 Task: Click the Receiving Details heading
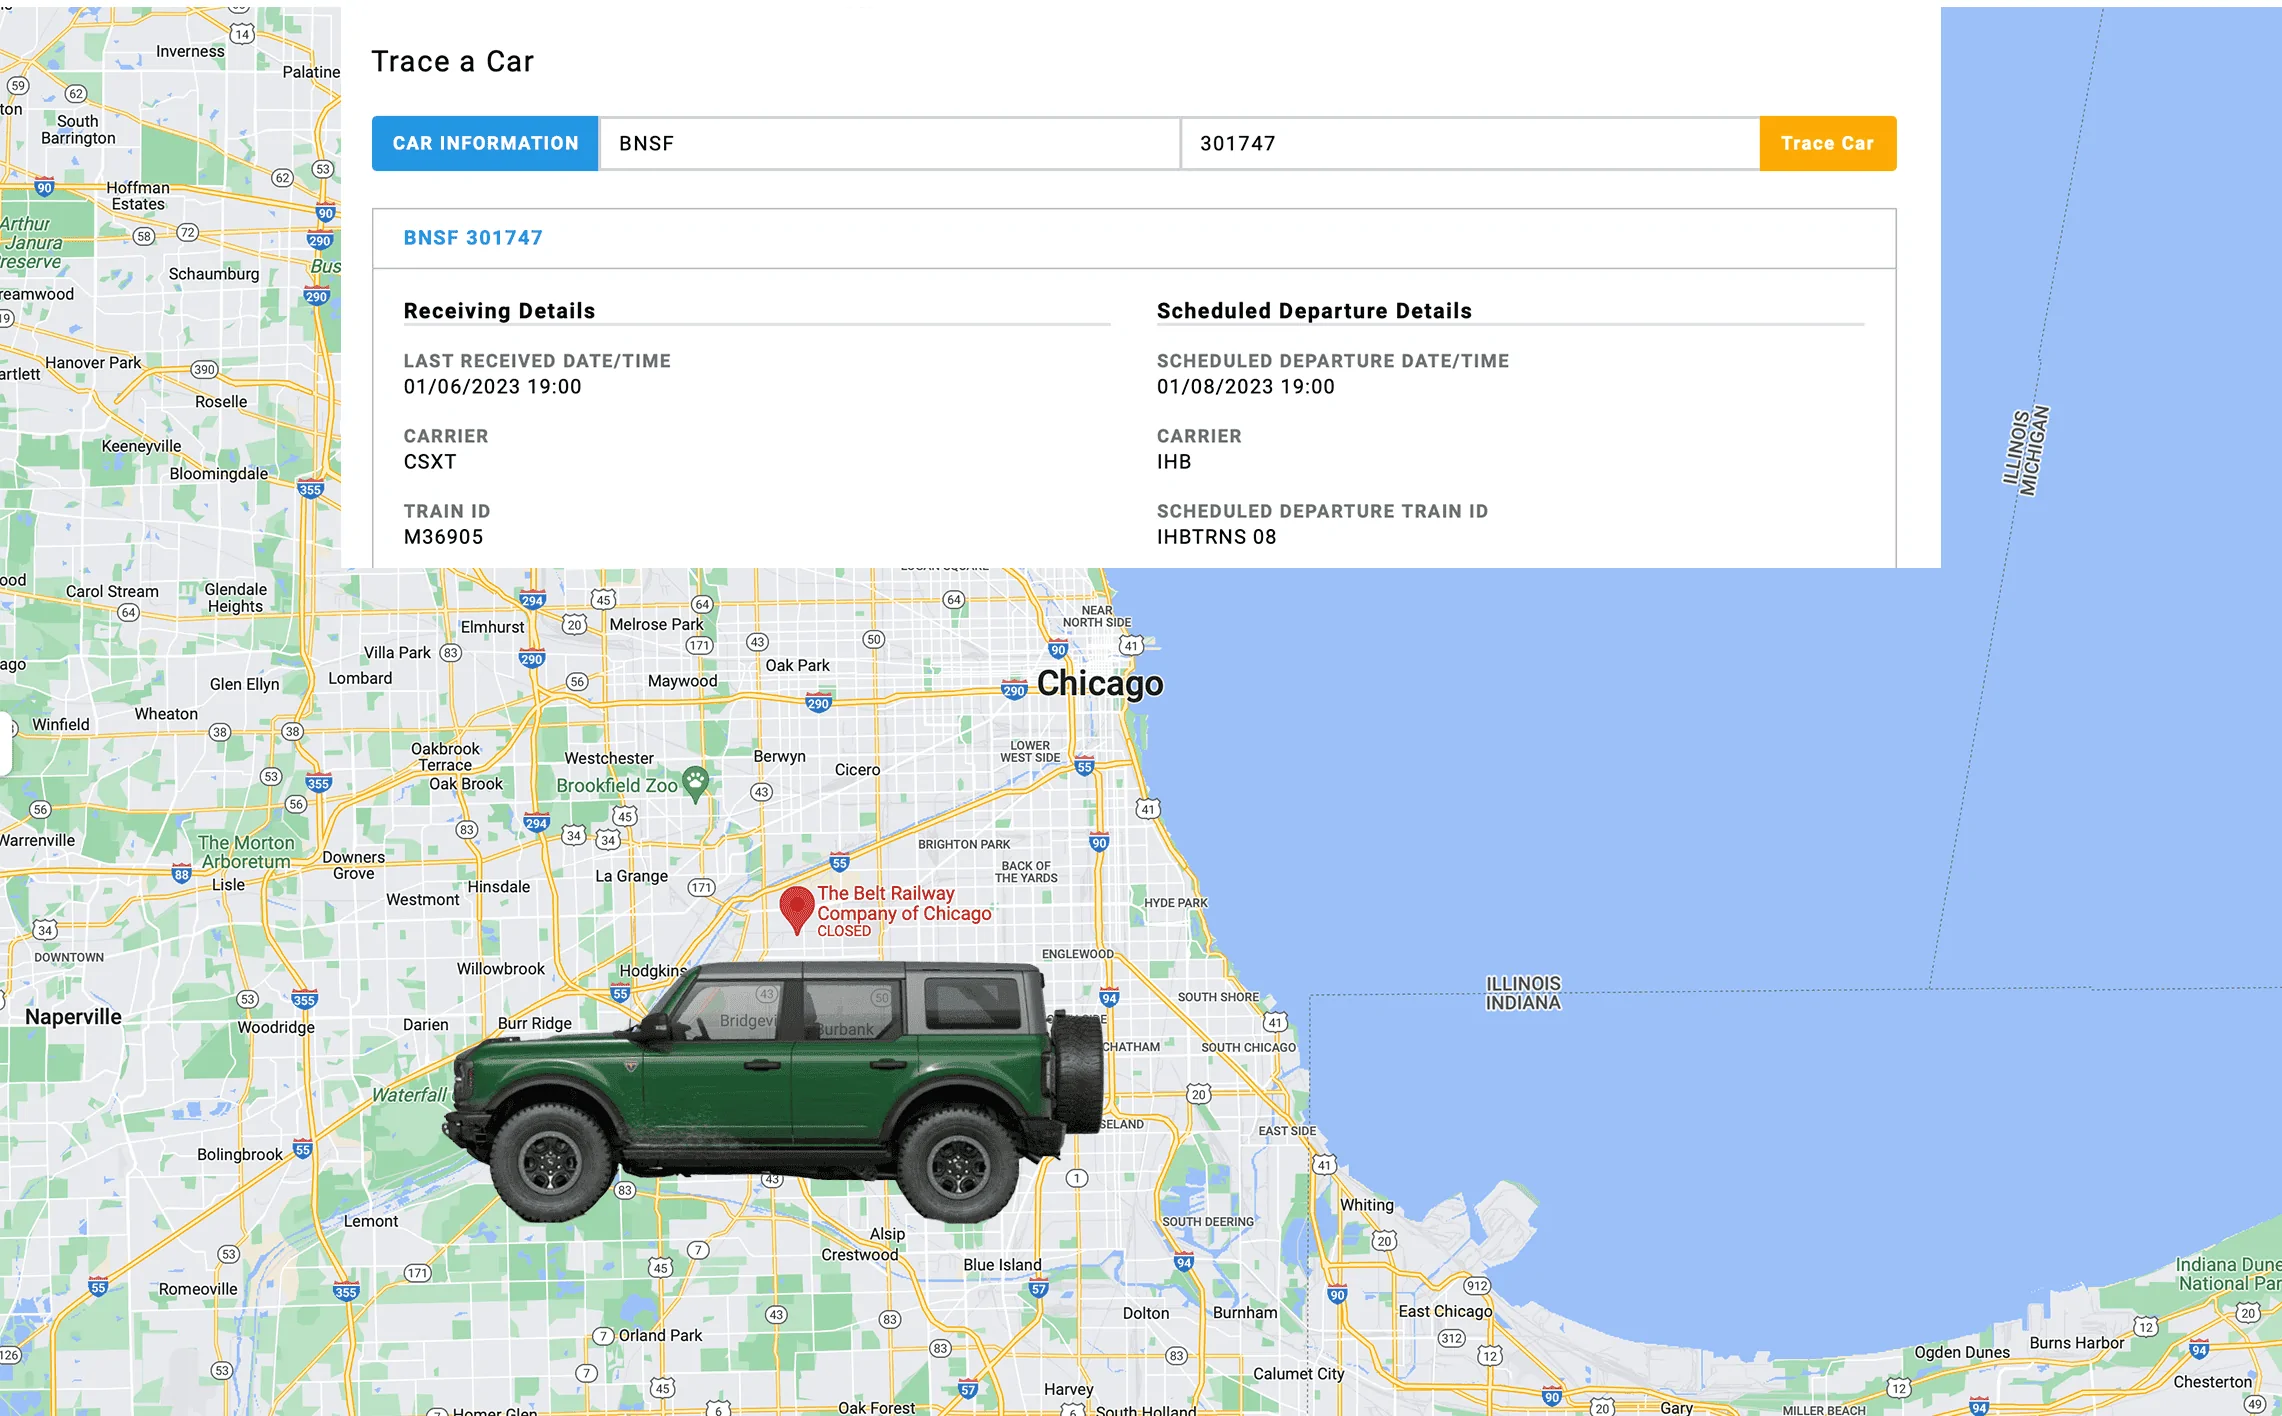499,311
